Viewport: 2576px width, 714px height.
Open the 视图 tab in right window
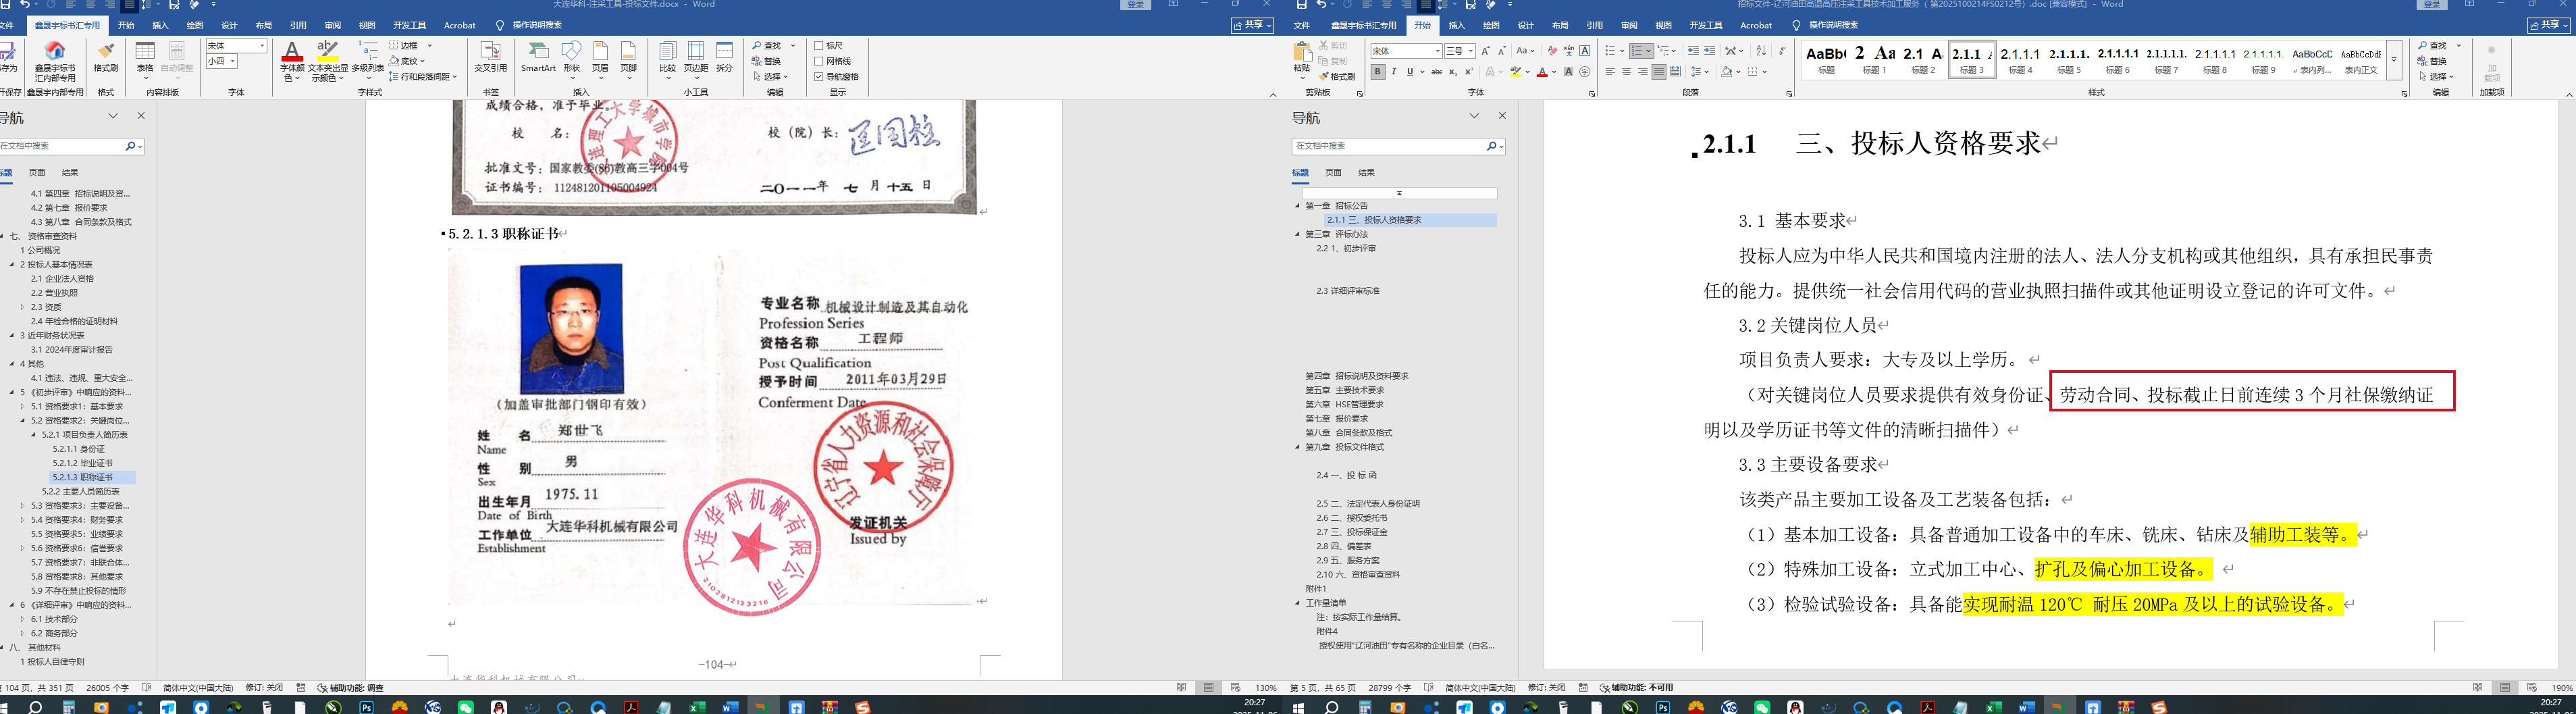click(1663, 25)
